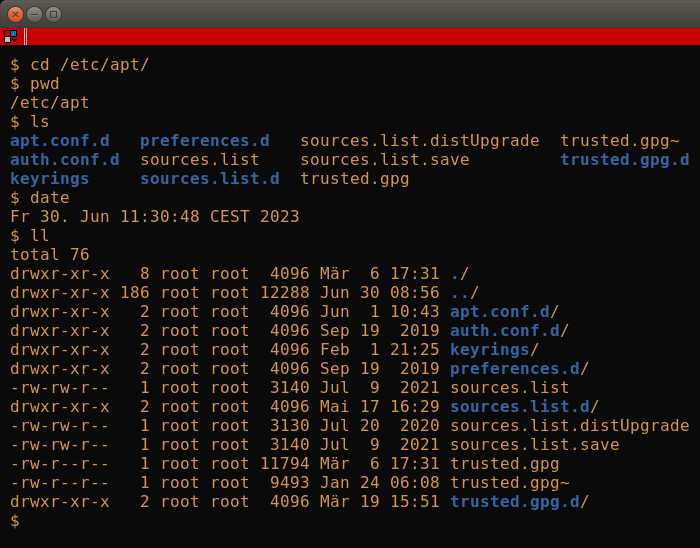The height and width of the screenshot is (548, 700).
Task: Minimize the terminal window
Action: (34, 14)
